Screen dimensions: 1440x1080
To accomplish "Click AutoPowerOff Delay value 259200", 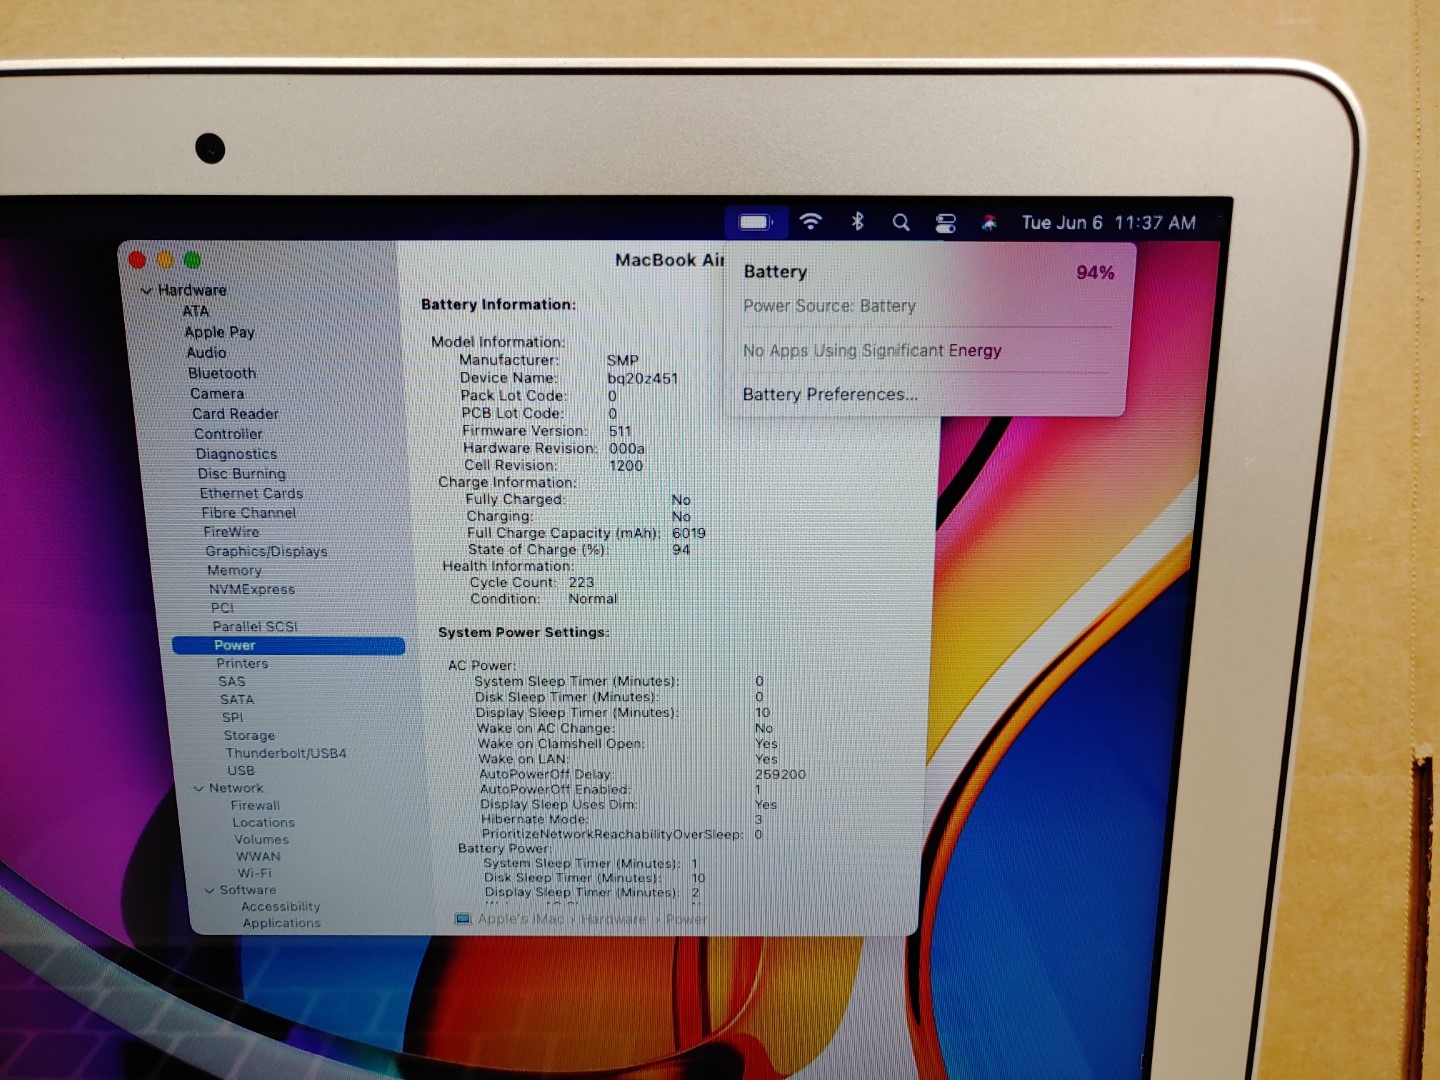I will pyautogui.click(x=780, y=775).
